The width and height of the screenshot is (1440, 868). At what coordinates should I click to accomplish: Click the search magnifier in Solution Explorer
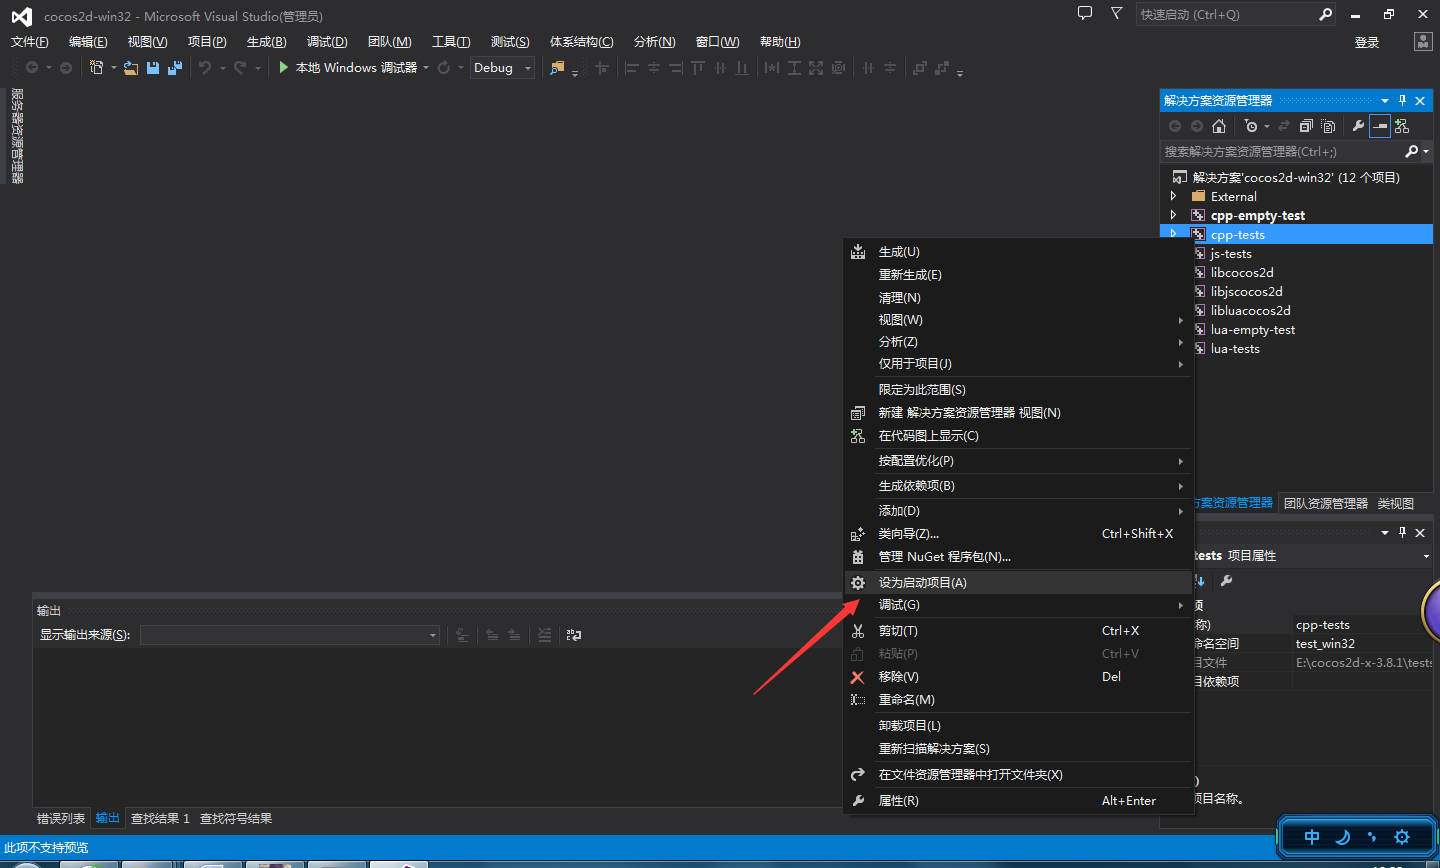click(x=1411, y=151)
